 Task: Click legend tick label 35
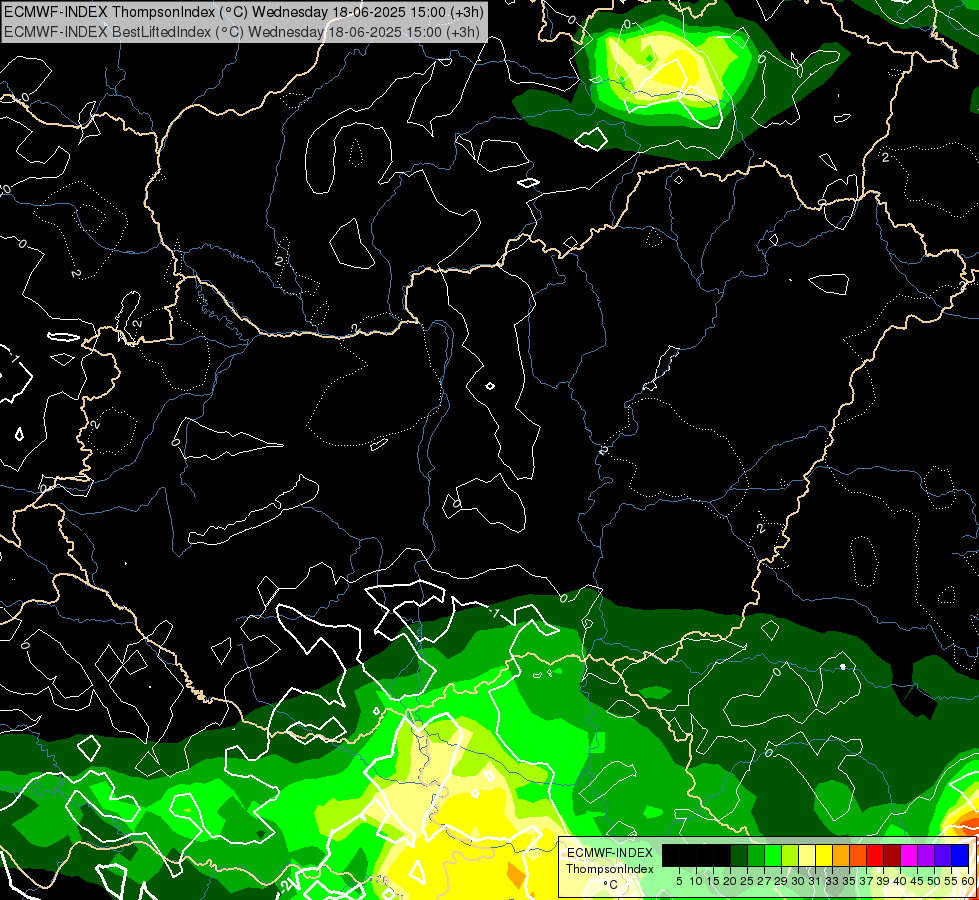point(849,881)
